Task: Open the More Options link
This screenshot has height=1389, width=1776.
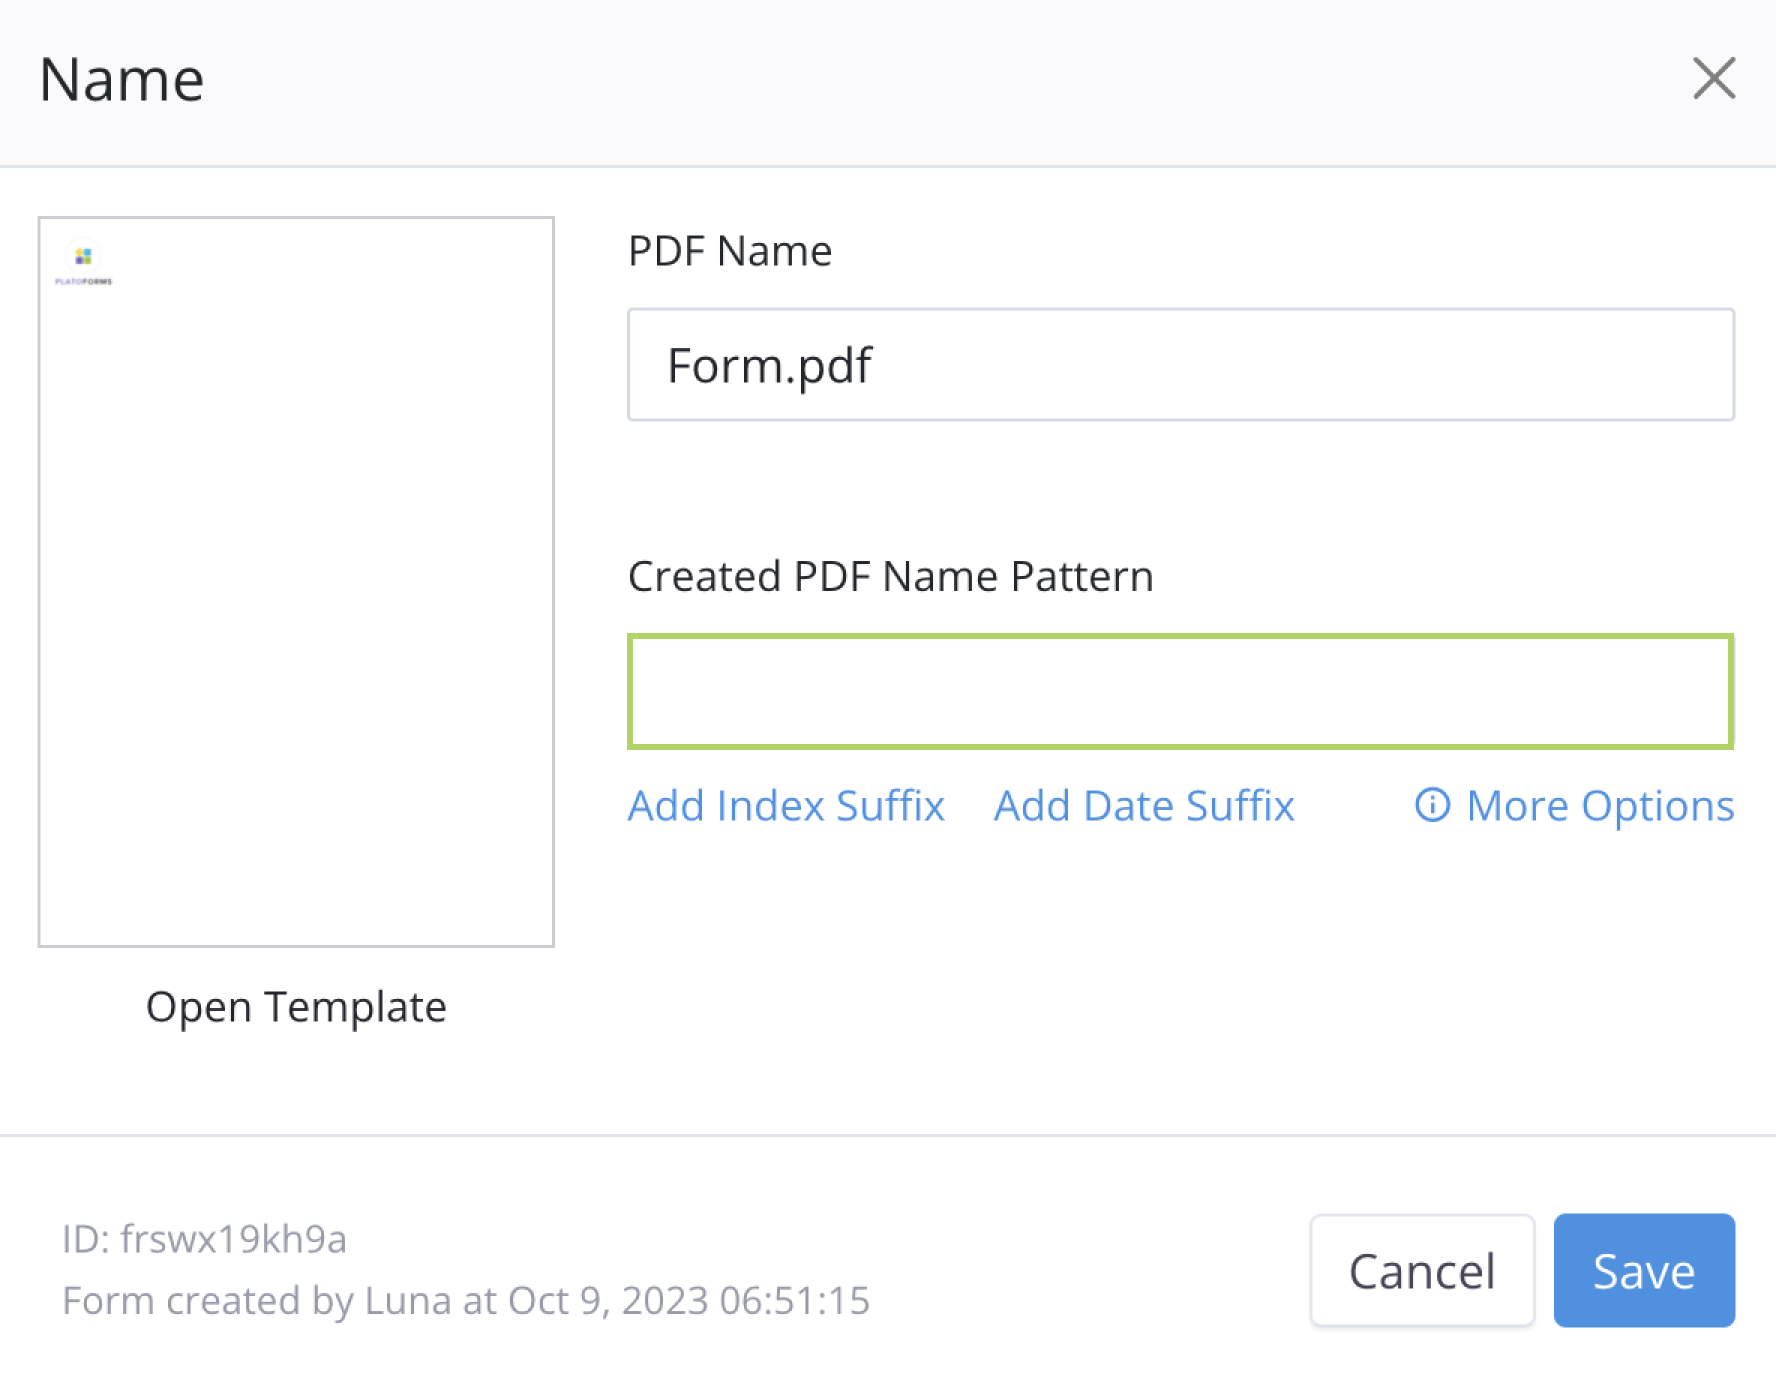Action: (x=1599, y=806)
